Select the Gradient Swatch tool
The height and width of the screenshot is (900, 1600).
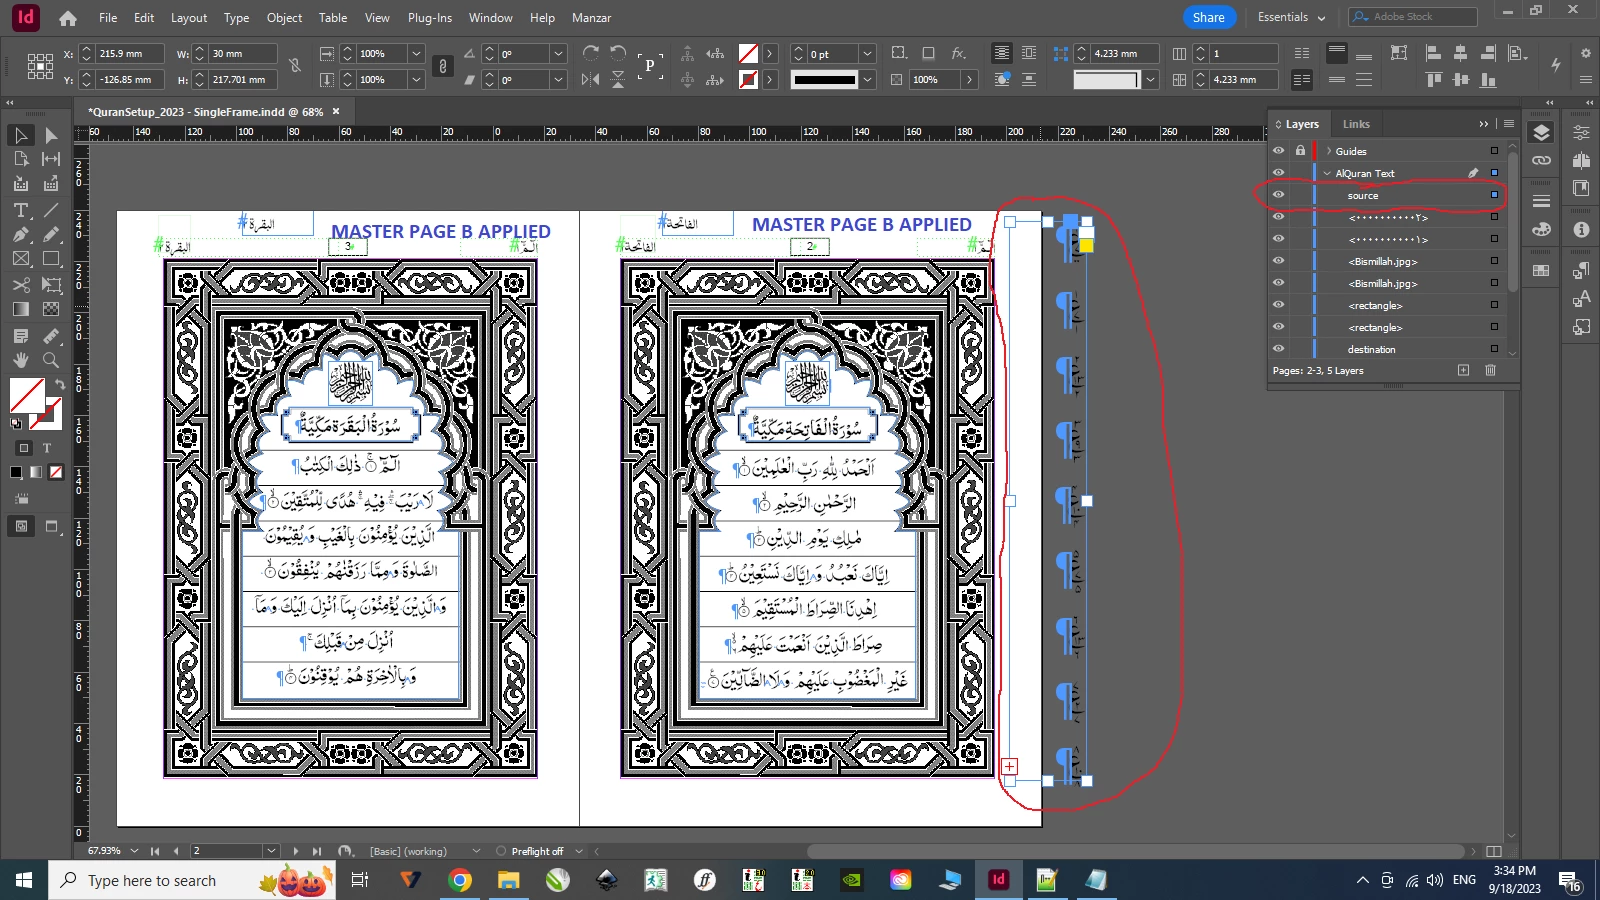click(21, 309)
